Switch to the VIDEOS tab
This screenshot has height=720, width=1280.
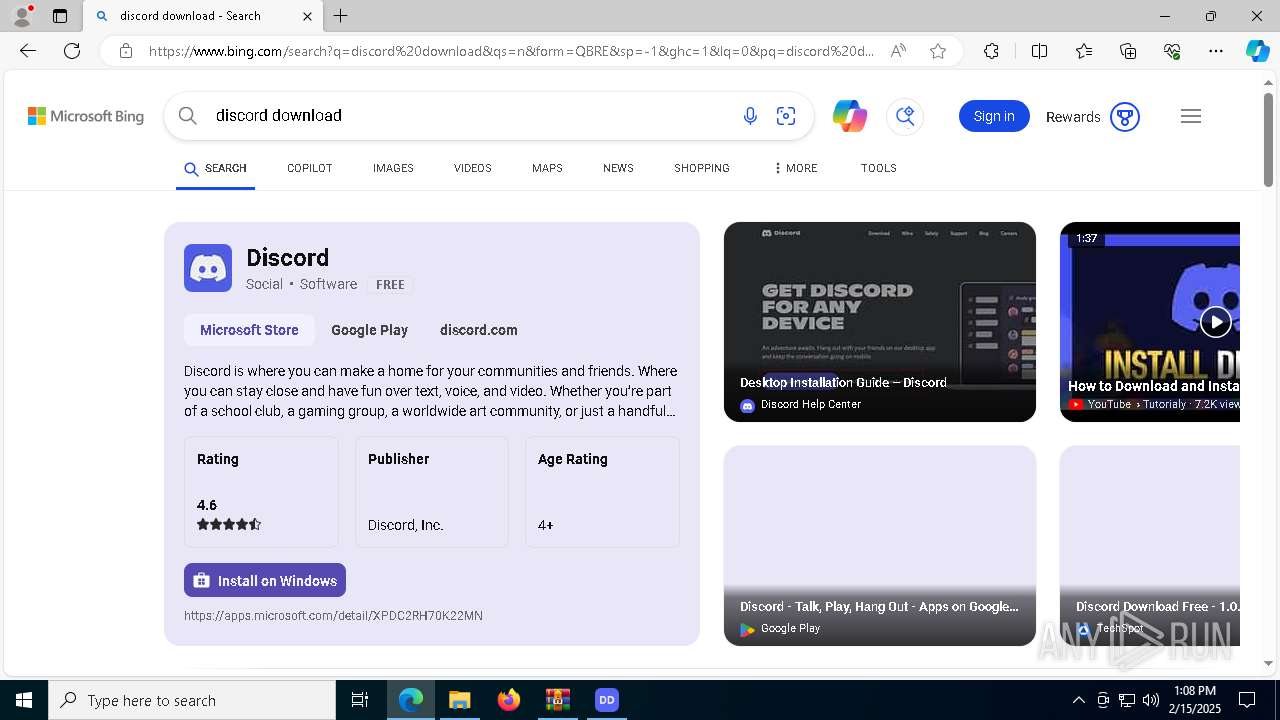[x=472, y=168]
